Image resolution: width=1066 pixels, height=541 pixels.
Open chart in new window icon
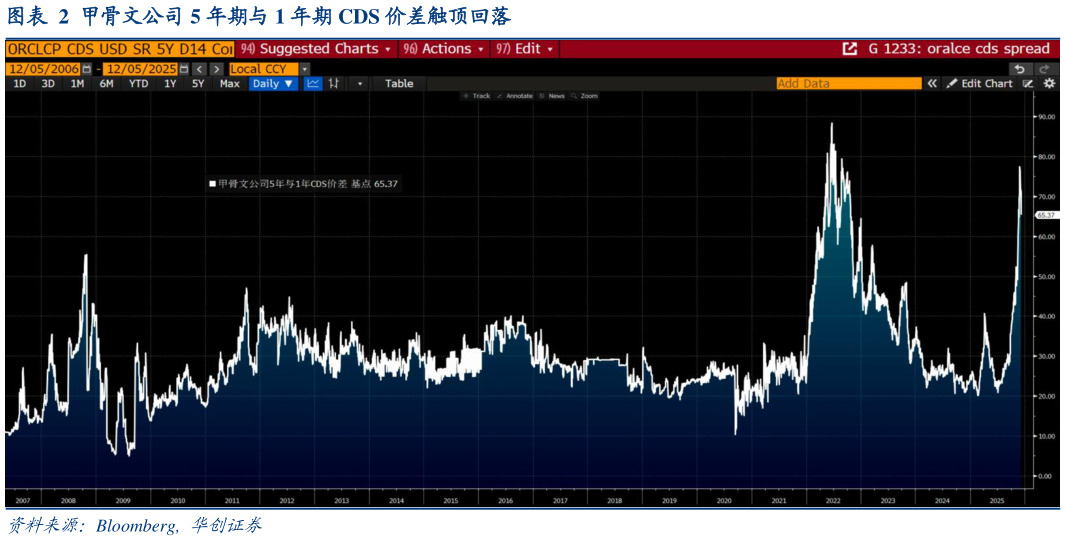(850, 49)
